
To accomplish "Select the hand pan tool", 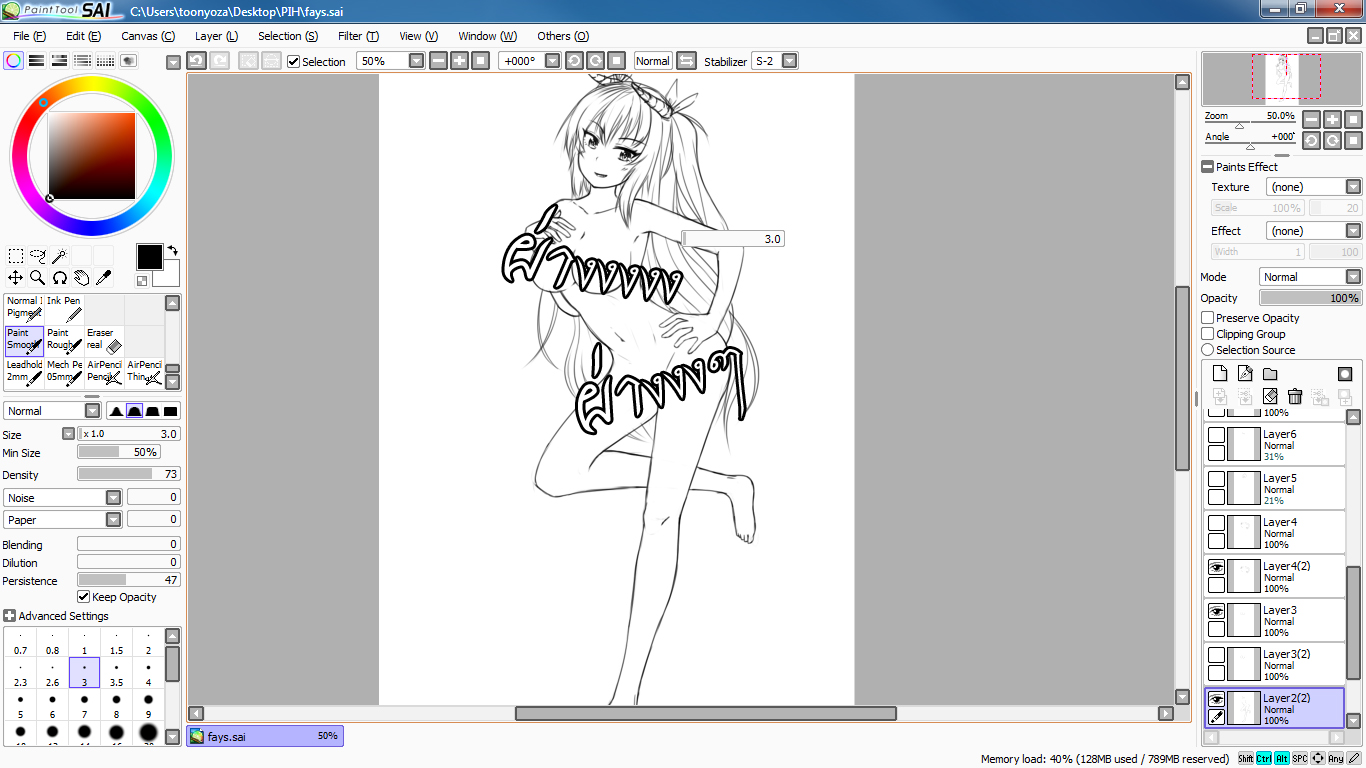I will point(82,277).
